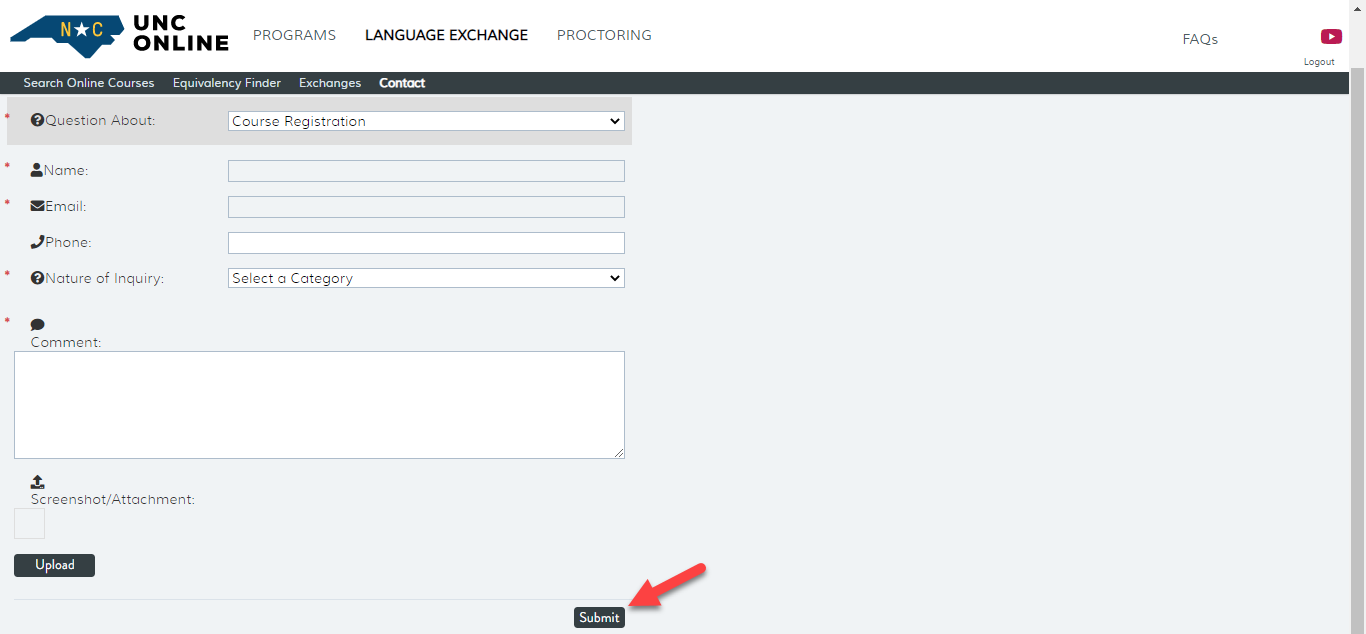Expand the Select a Category dropdown
Screen dimensions: 1366x634
tap(426, 278)
